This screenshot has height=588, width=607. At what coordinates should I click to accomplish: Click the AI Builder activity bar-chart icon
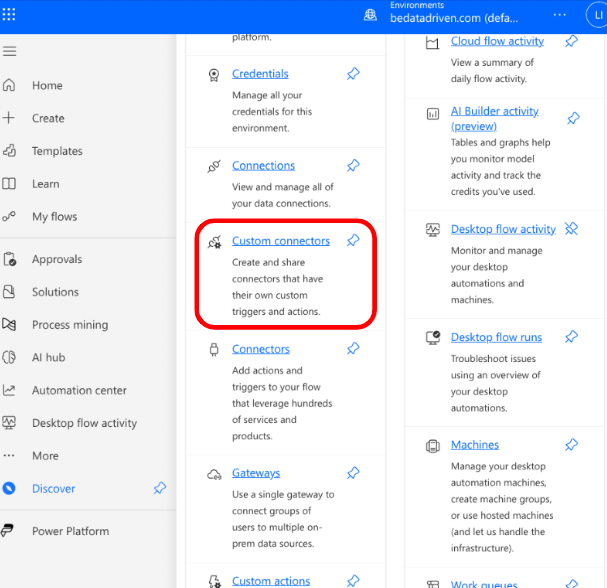(x=432, y=114)
